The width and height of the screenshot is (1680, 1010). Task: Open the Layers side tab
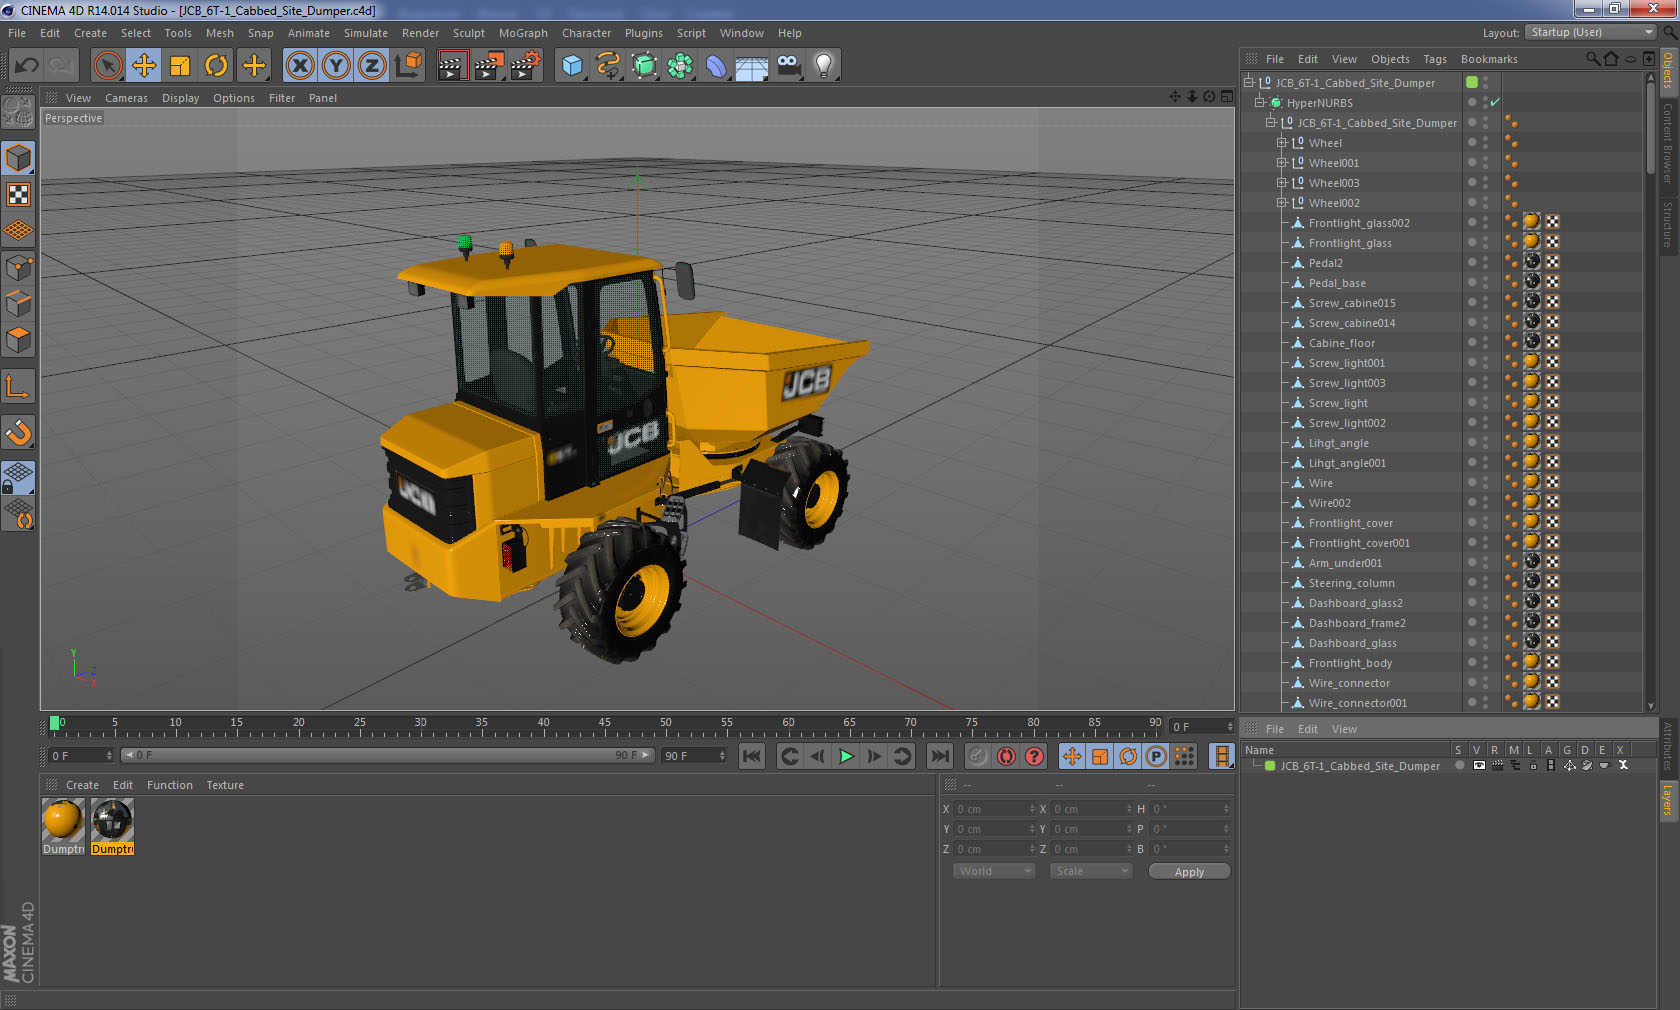[x=1668, y=800]
